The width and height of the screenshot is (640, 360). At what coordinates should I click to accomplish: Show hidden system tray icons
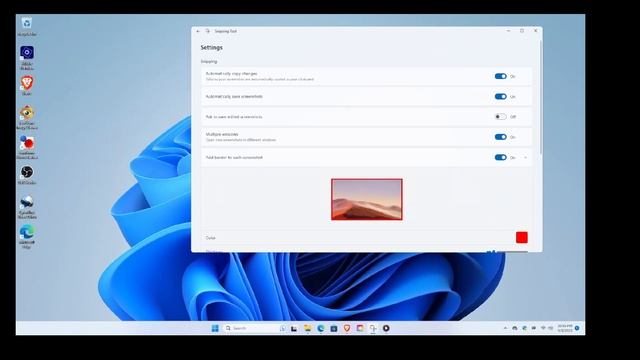[505, 328]
